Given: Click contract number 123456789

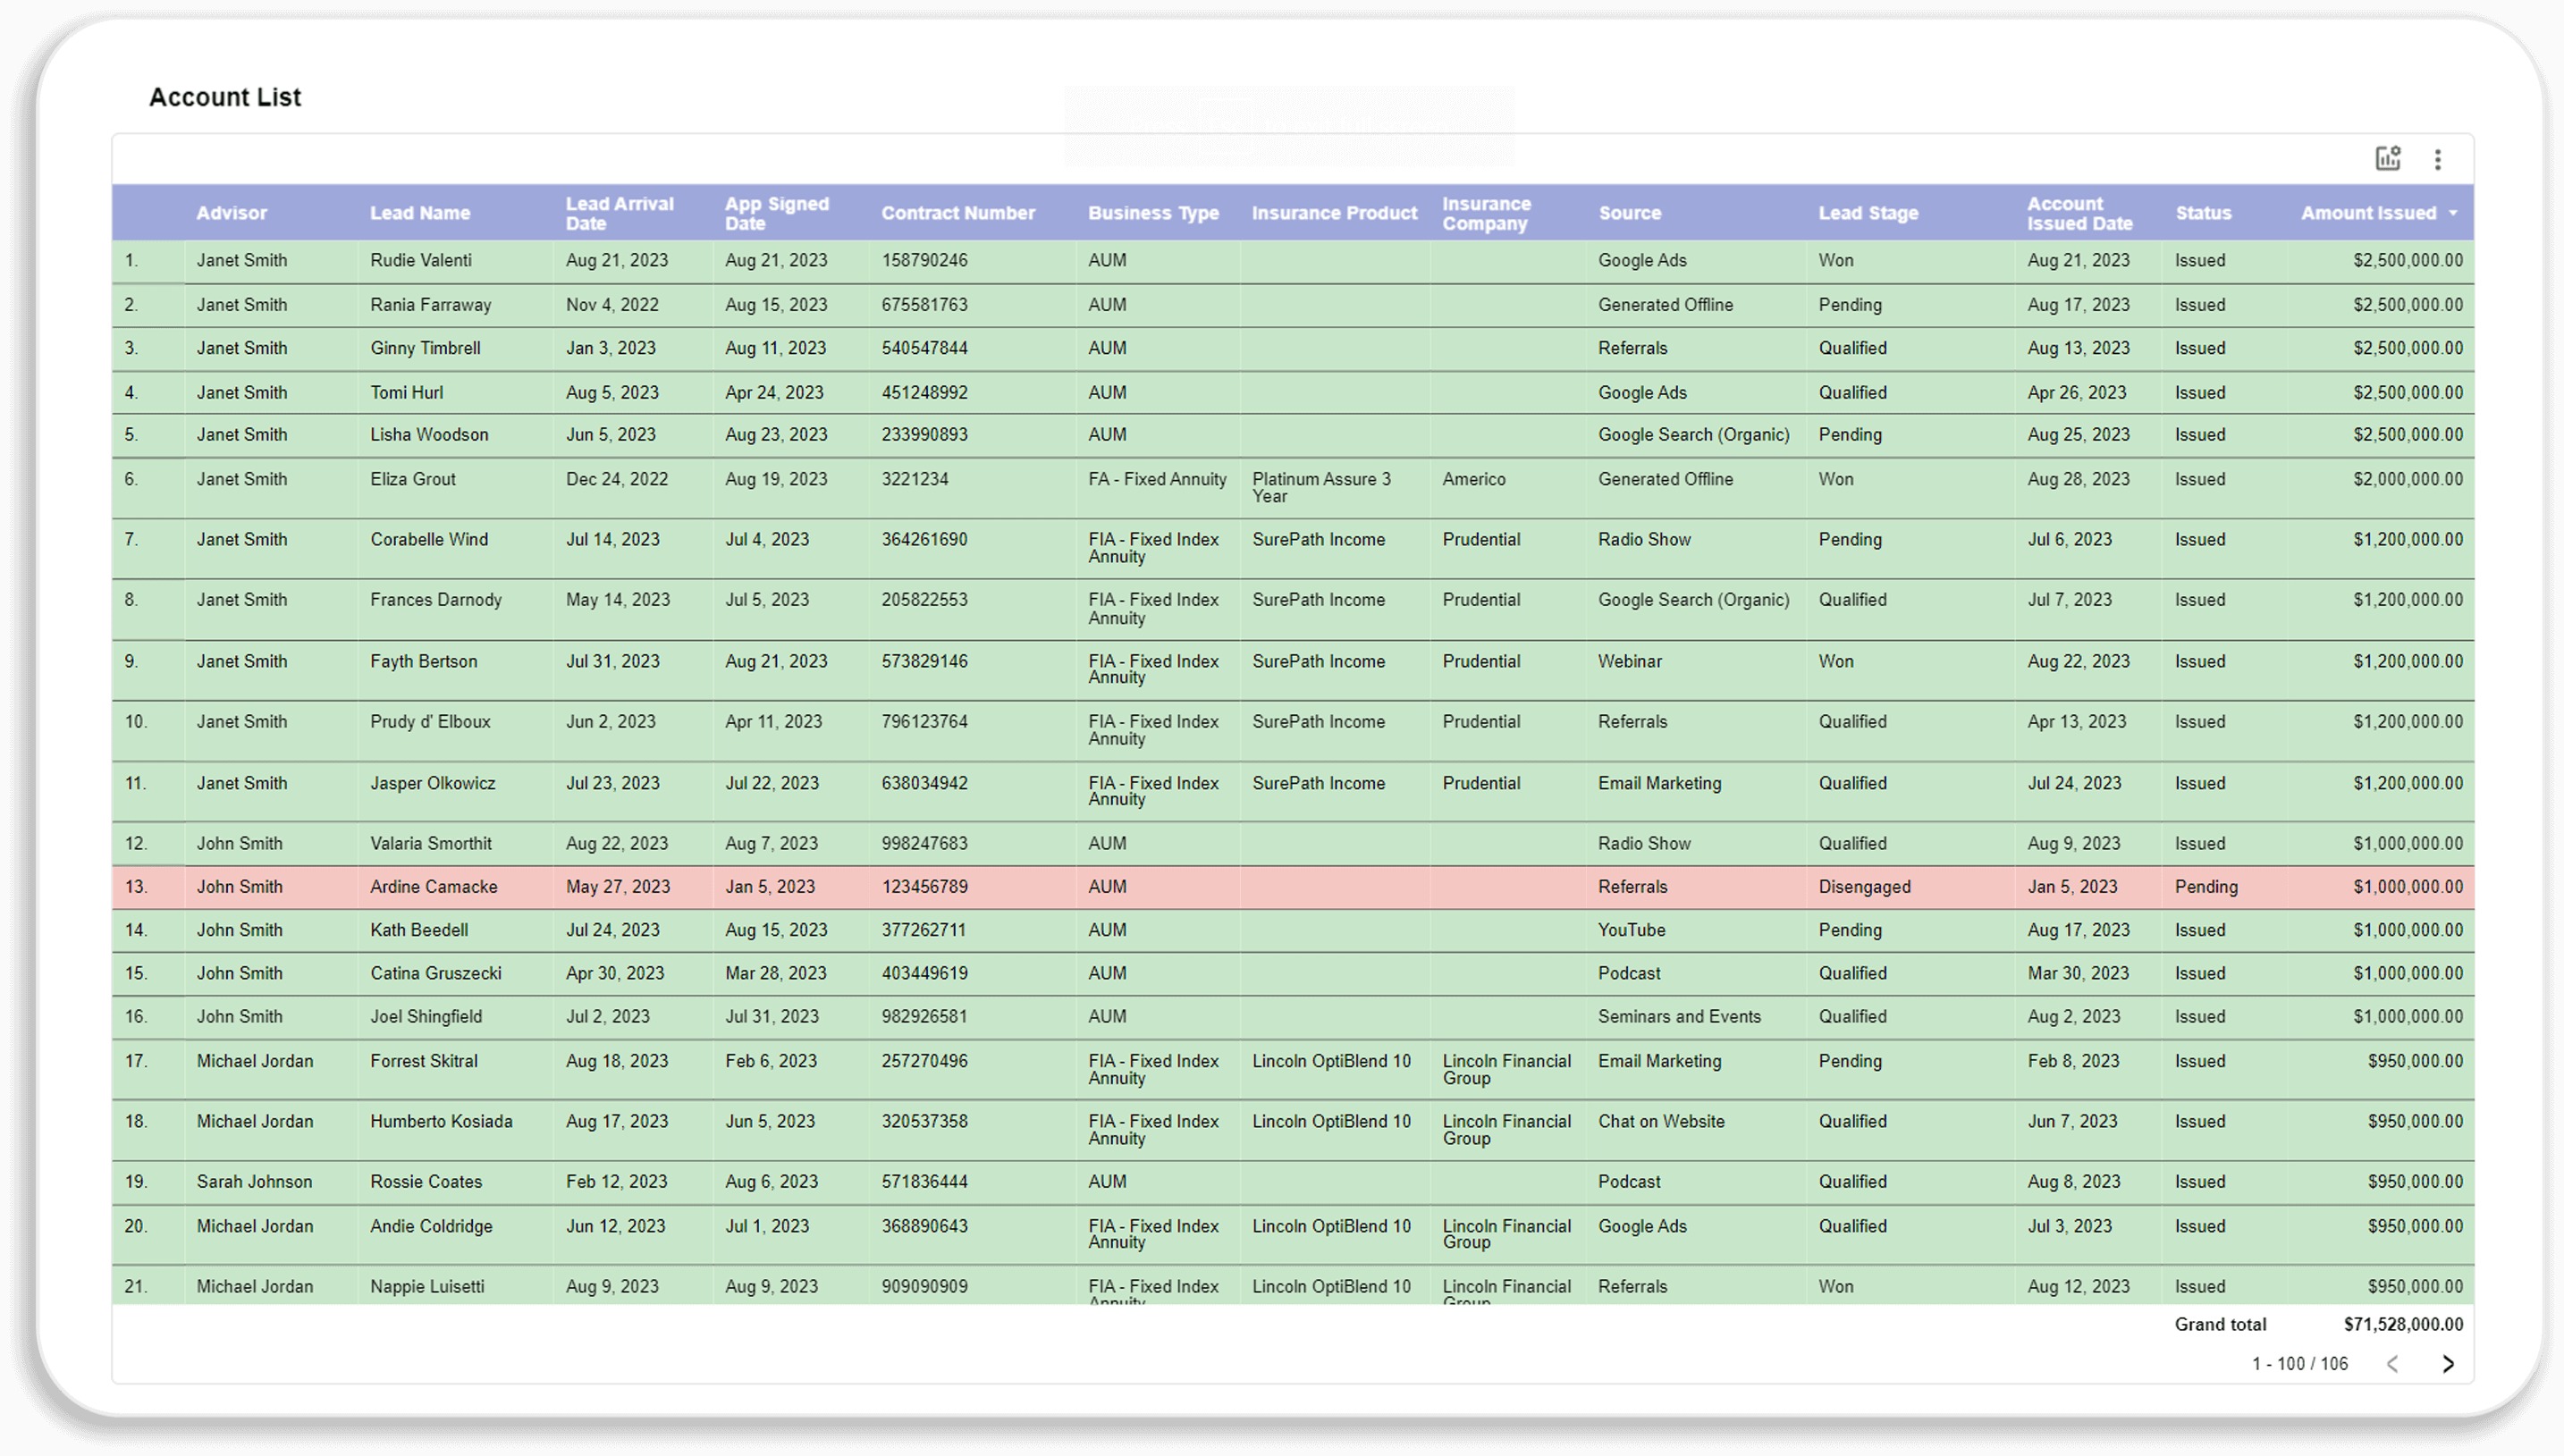Looking at the screenshot, I should pos(924,887).
